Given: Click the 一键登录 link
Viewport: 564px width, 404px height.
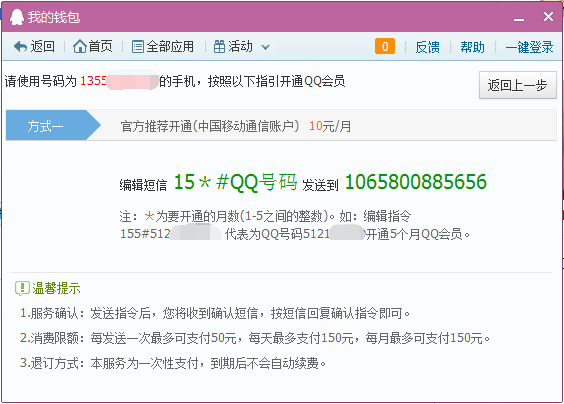Looking at the screenshot, I should (529, 47).
